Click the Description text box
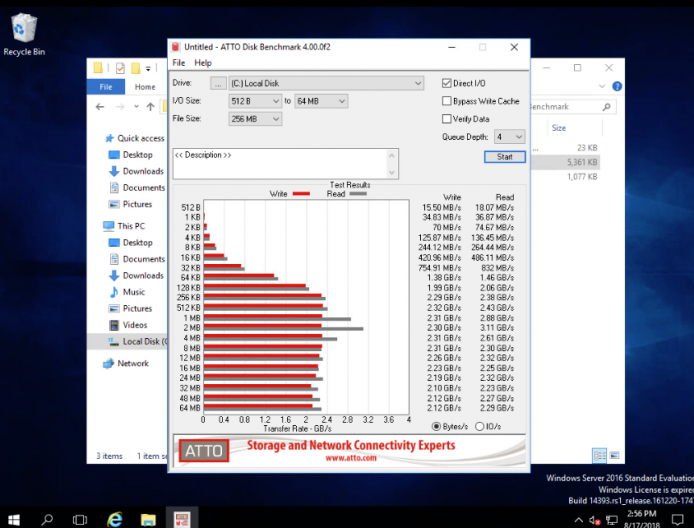The image size is (694, 528). pos(285,164)
